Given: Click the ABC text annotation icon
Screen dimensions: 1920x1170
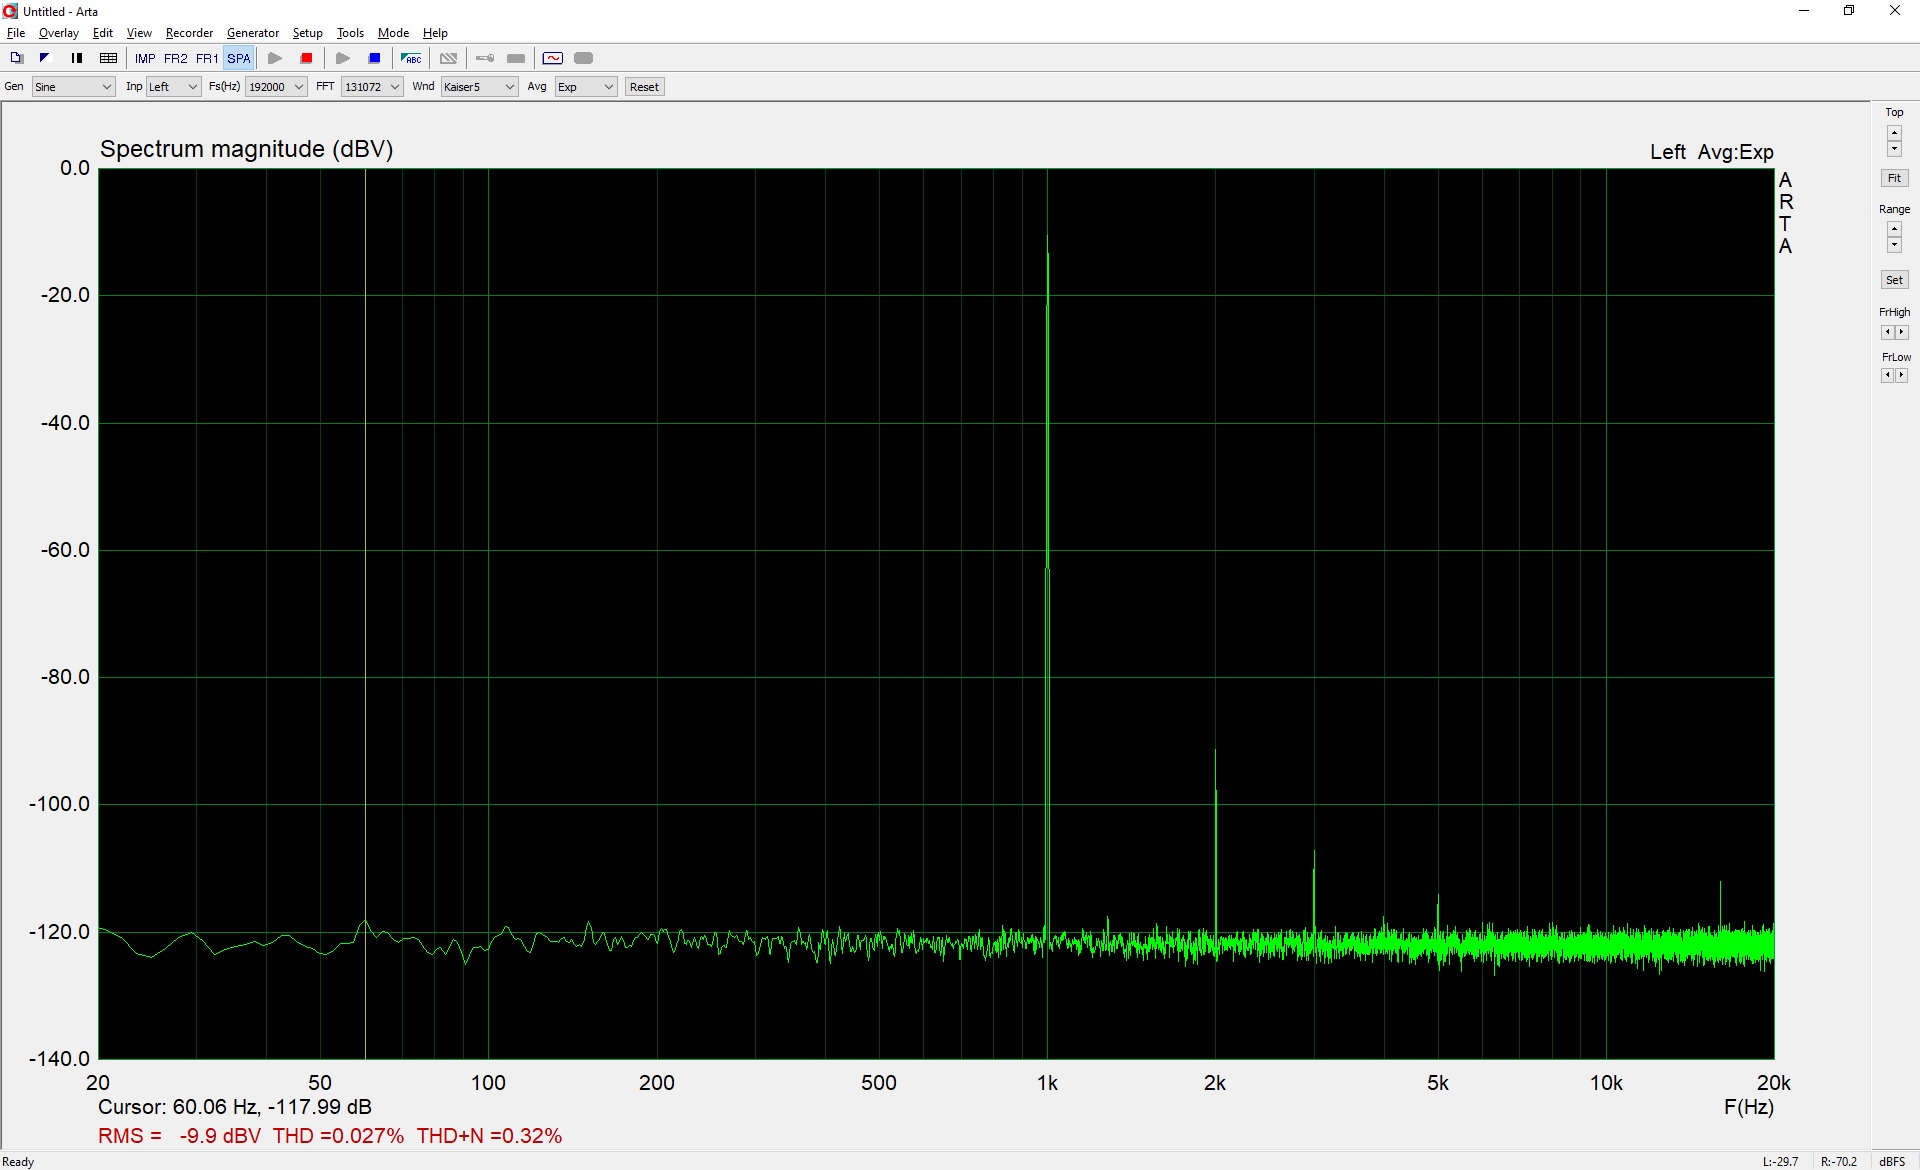Looking at the screenshot, I should coord(411,58).
